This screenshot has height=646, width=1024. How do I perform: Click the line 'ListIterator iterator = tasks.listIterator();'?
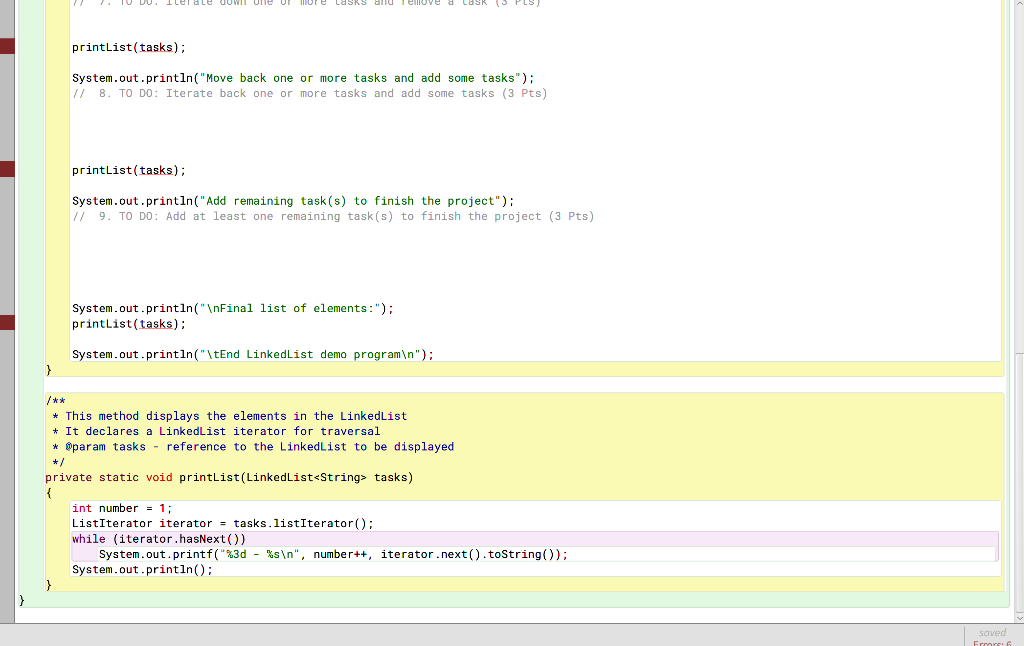223,524
